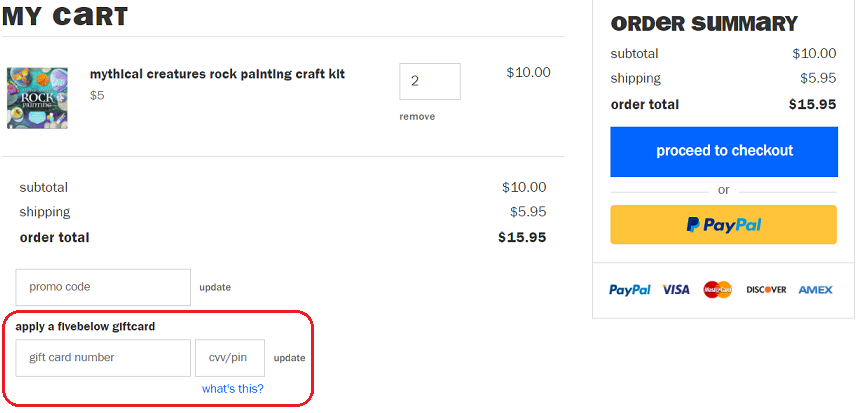Viewport: 857px width, 413px height.
Task: Click the AMEX card icon
Action: [x=815, y=290]
